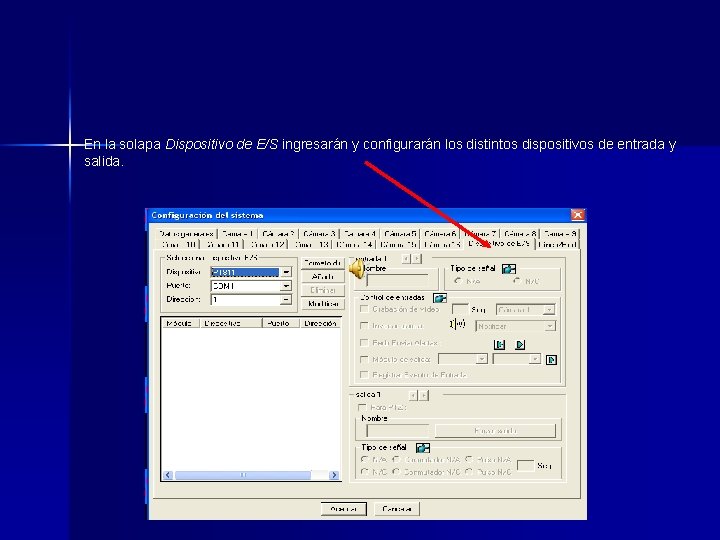Switch to Cámara 14 tab
Viewport: 720px width, 540px height.
click(x=354, y=244)
